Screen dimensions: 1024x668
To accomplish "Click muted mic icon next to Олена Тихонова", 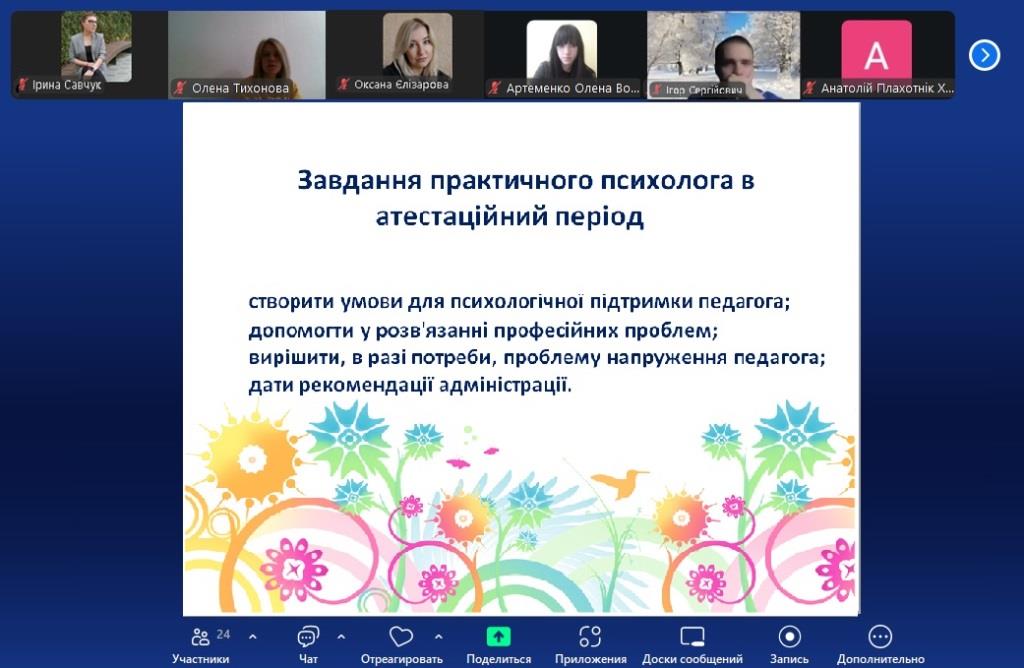I will tap(180, 88).
